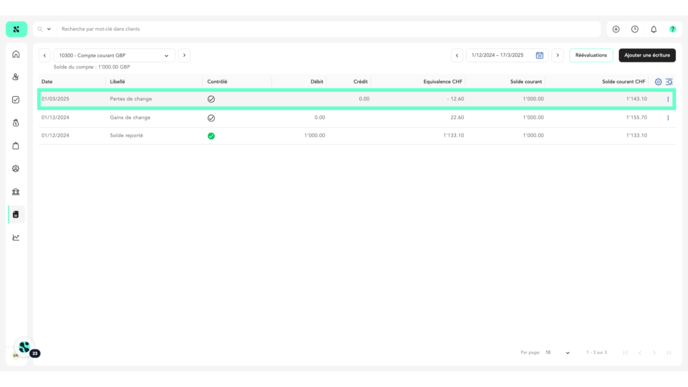Open the shopping bag icon in sidebar
The width and height of the screenshot is (688, 387).
[x=16, y=146]
